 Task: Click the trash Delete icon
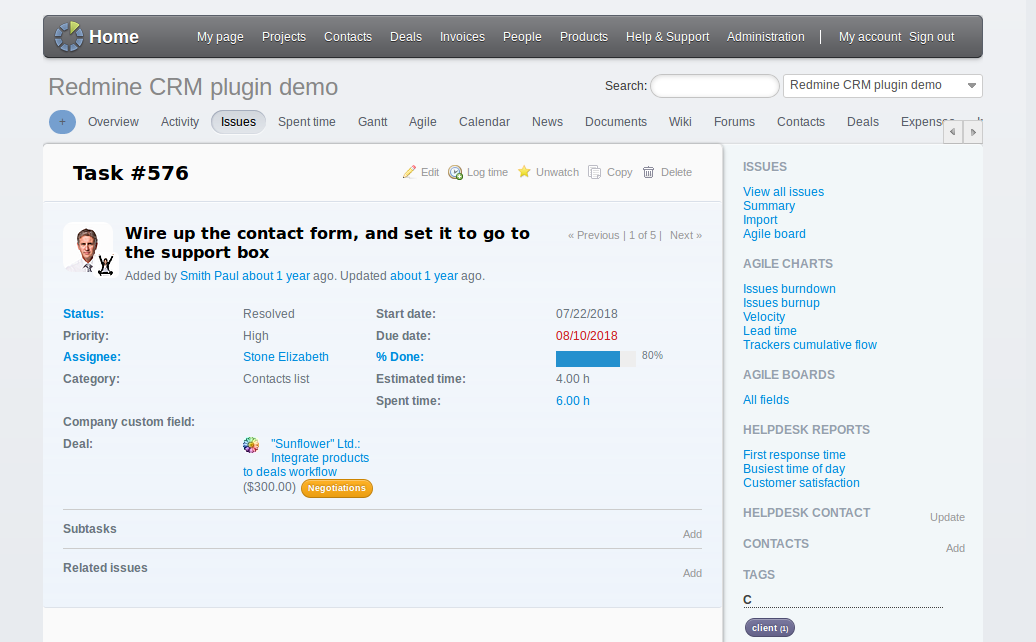[x=649, y=172]
